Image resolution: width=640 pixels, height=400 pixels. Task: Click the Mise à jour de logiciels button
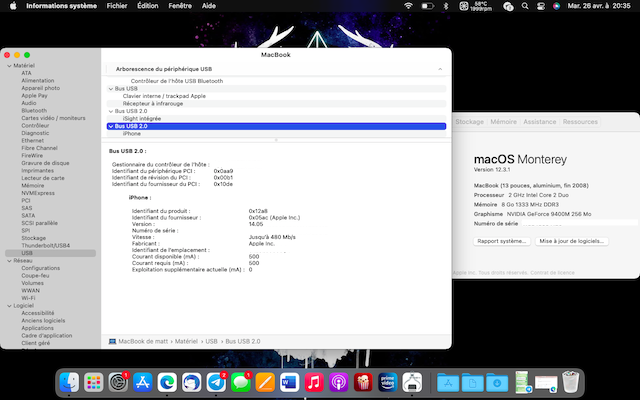click(x=571, y=241)
